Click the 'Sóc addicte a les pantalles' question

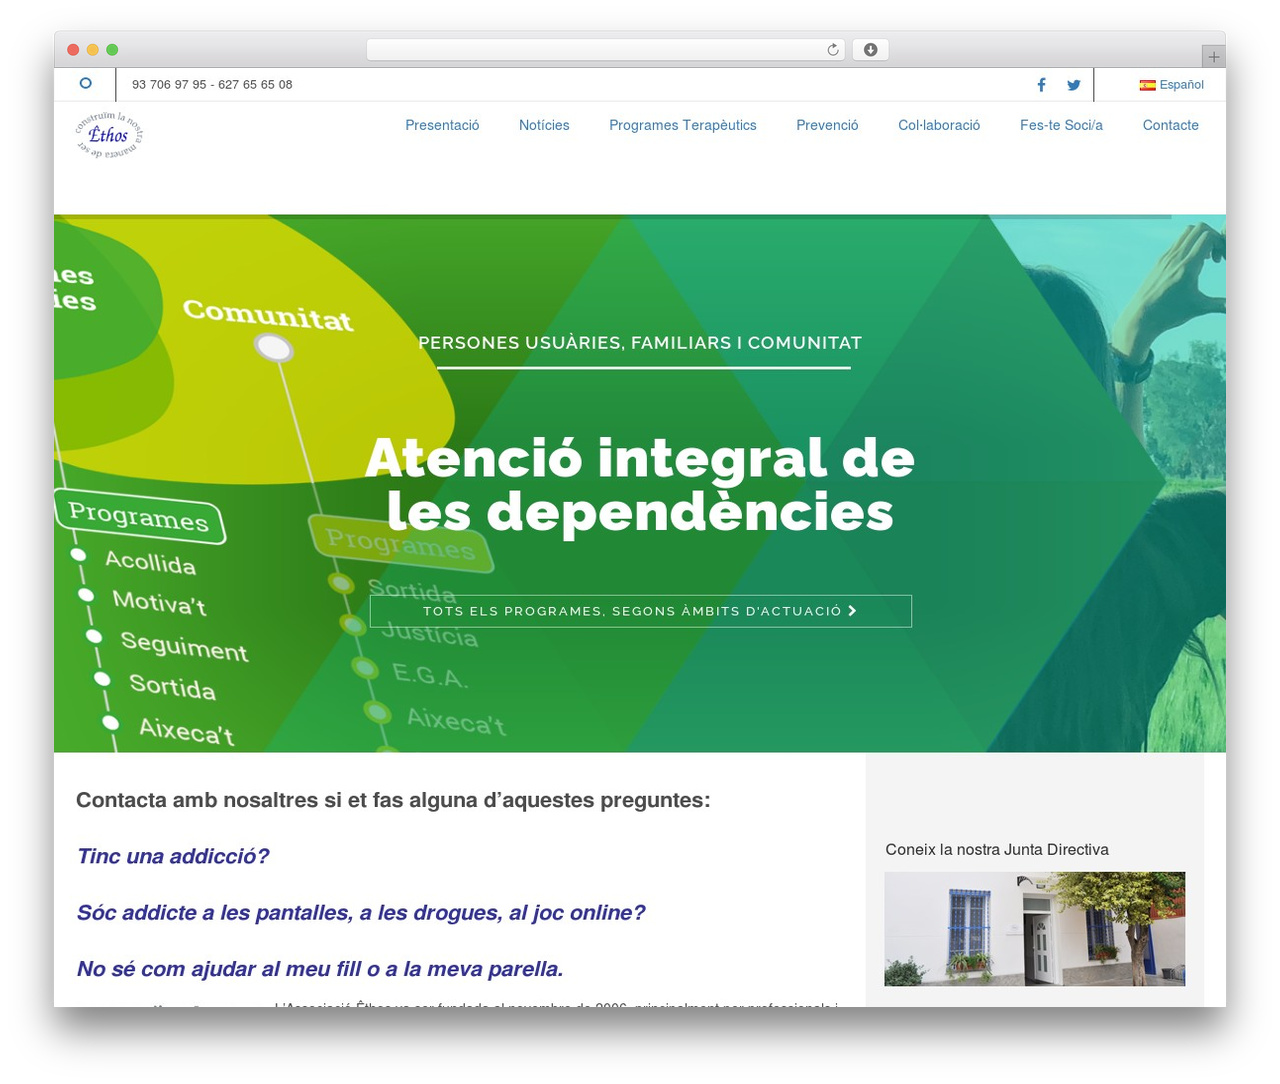click(x=361, y=912)
